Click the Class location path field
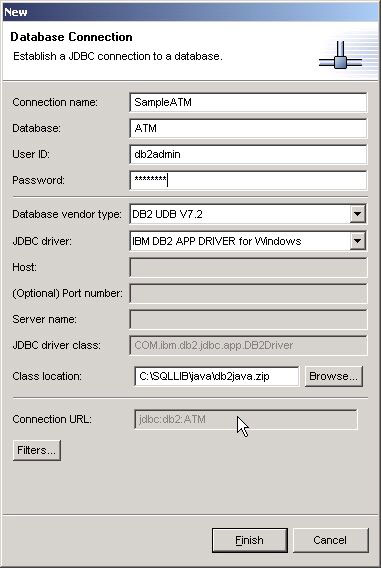381x568 pixels. click(x=217, y=376)
